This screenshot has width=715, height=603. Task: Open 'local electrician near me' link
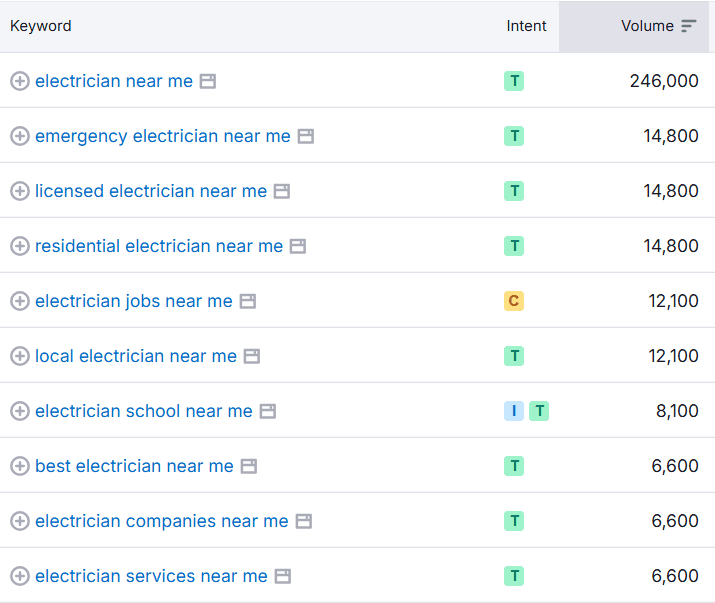click(x=136, y=356)
